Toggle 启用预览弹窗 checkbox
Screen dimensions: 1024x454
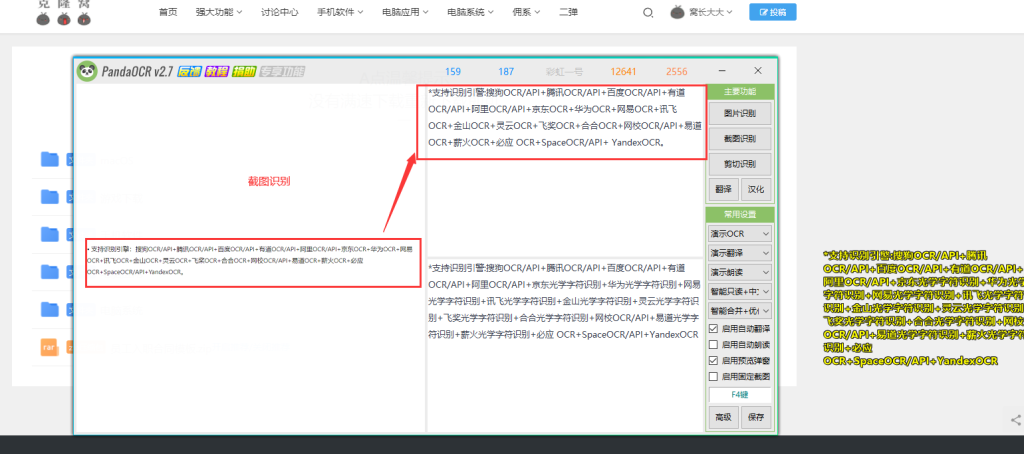pyautogui.click(x=714, y=361)
